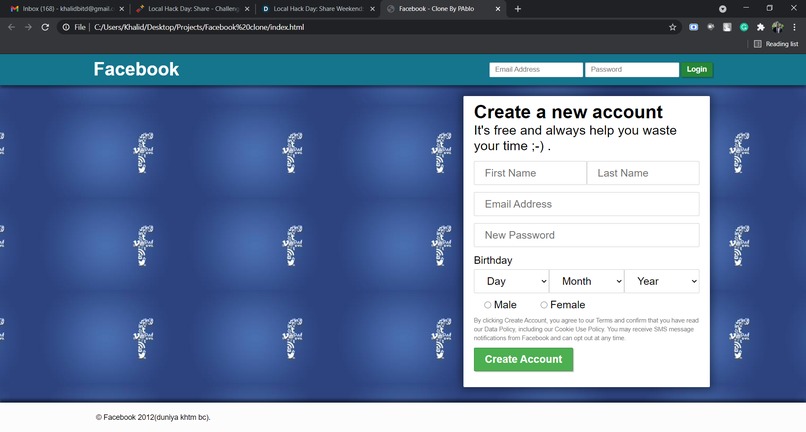The height and width of the screenshot is (432, 806).
Task: Click the signup Email Address field
Action: pyautogui.click(x=587, y=204)
